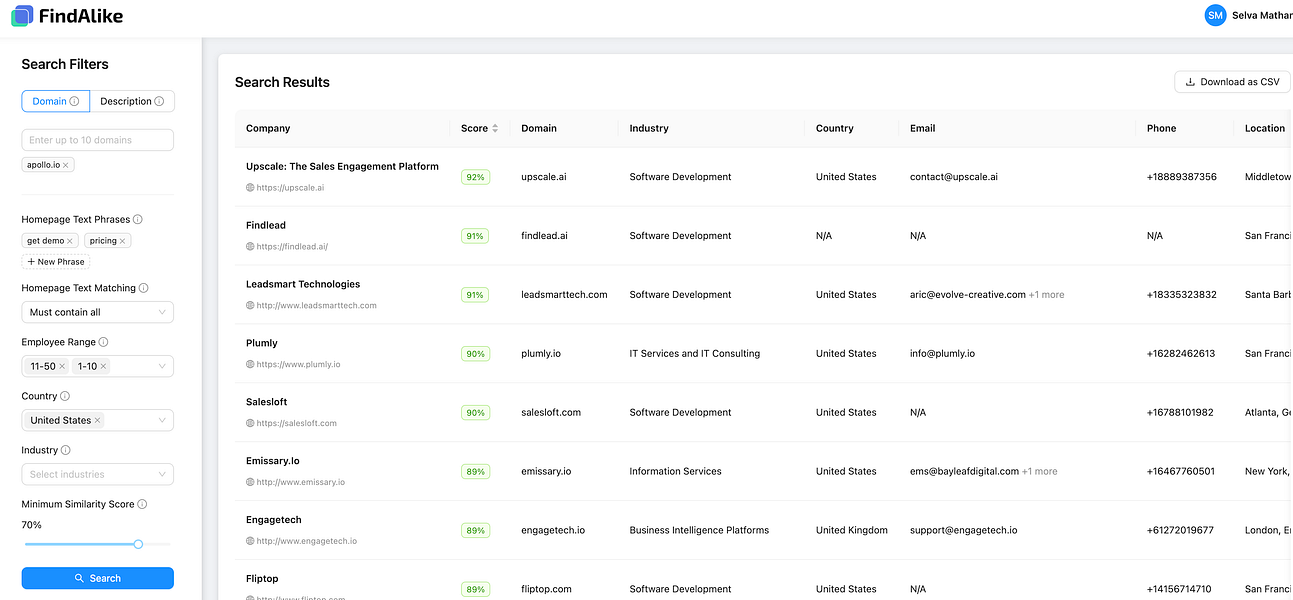
Task: Expand the Employee Range dropdown
Action: 162,367
